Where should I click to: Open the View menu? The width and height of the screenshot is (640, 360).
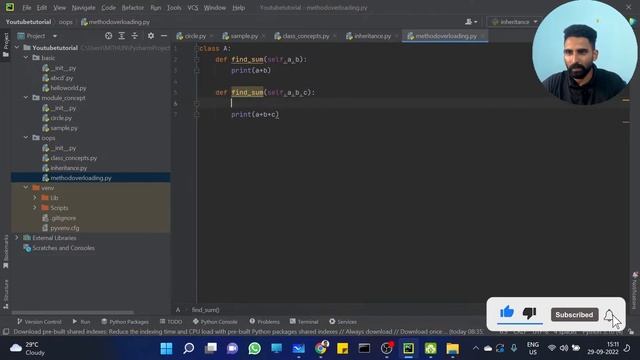(x=59, y=8)
